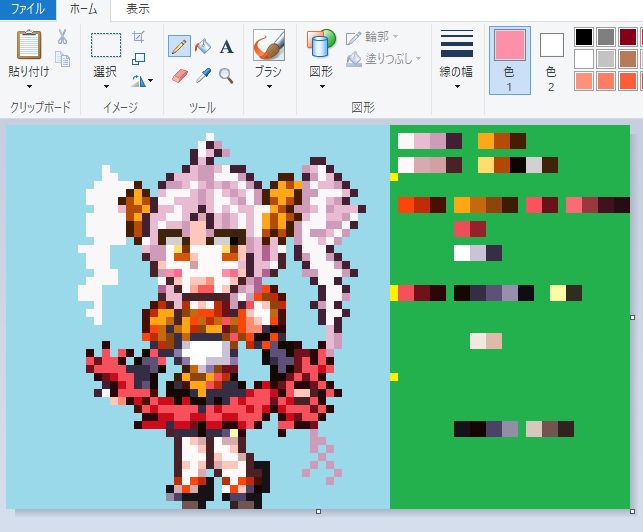Pick the brown palette swatch
The height and width of the screenshot is (532, 643).
(628, 59)
